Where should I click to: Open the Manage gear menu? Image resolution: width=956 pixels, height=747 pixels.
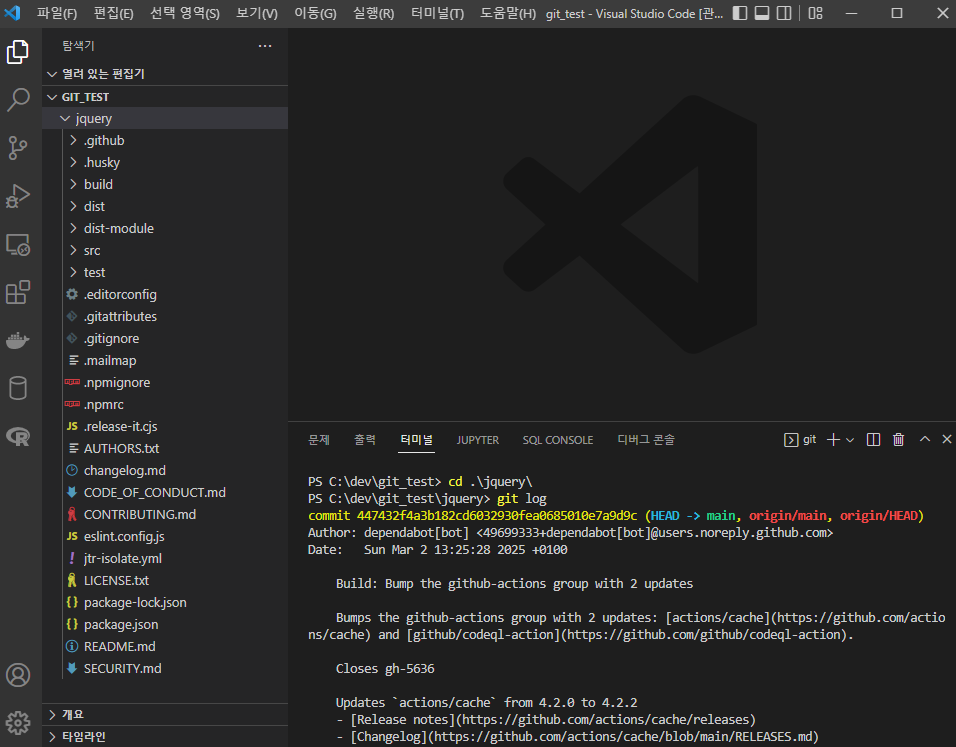coord(18,723)
